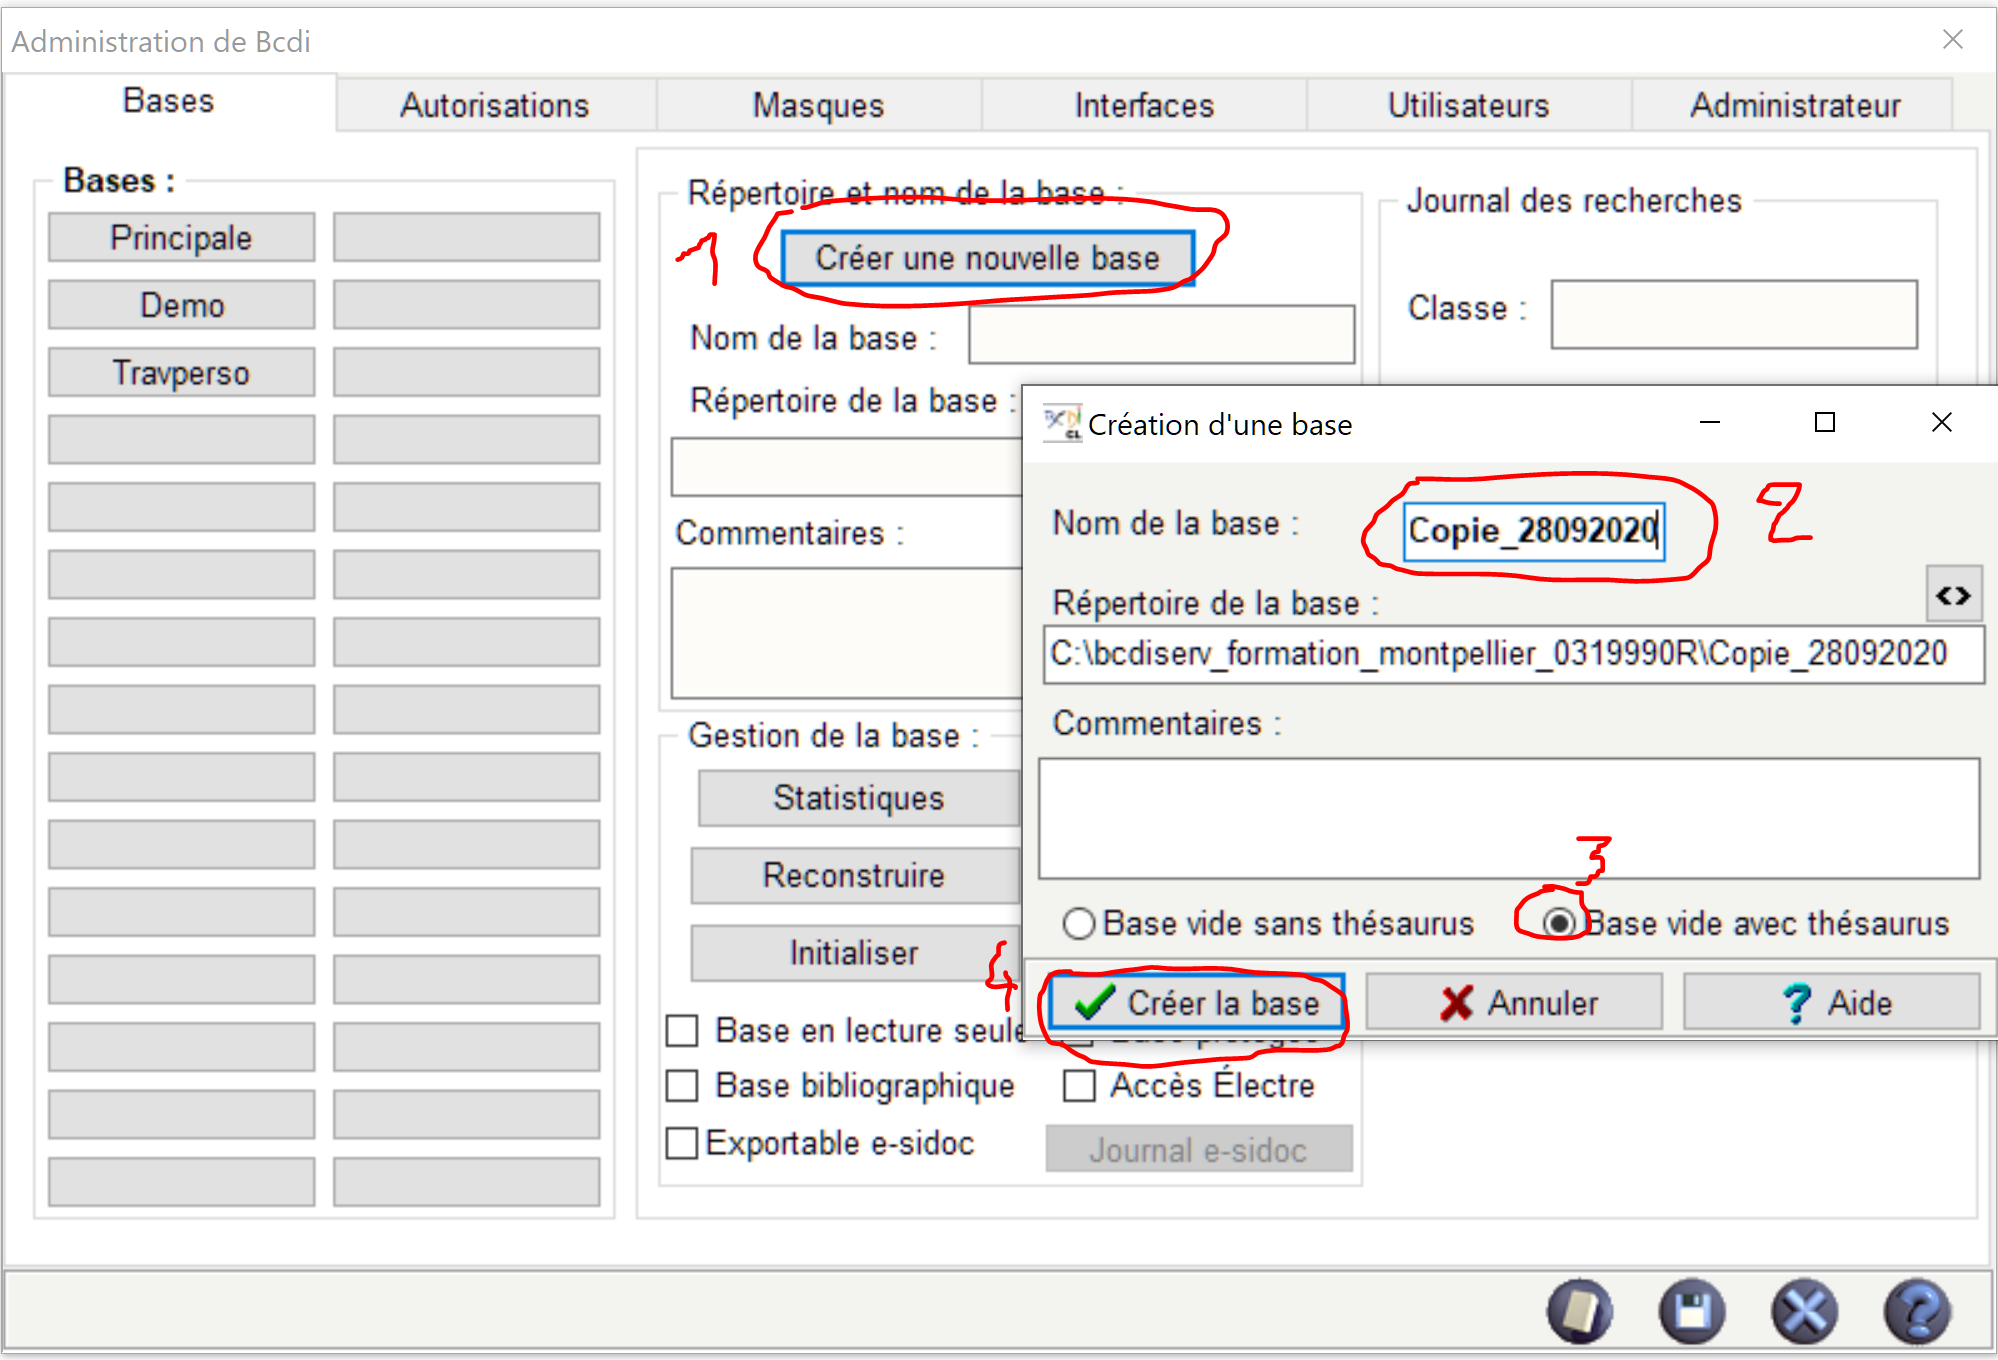1998x1360 pixels.
Task: Click the empty base slot right of Travperso
Action: click(x=467, y=372)
